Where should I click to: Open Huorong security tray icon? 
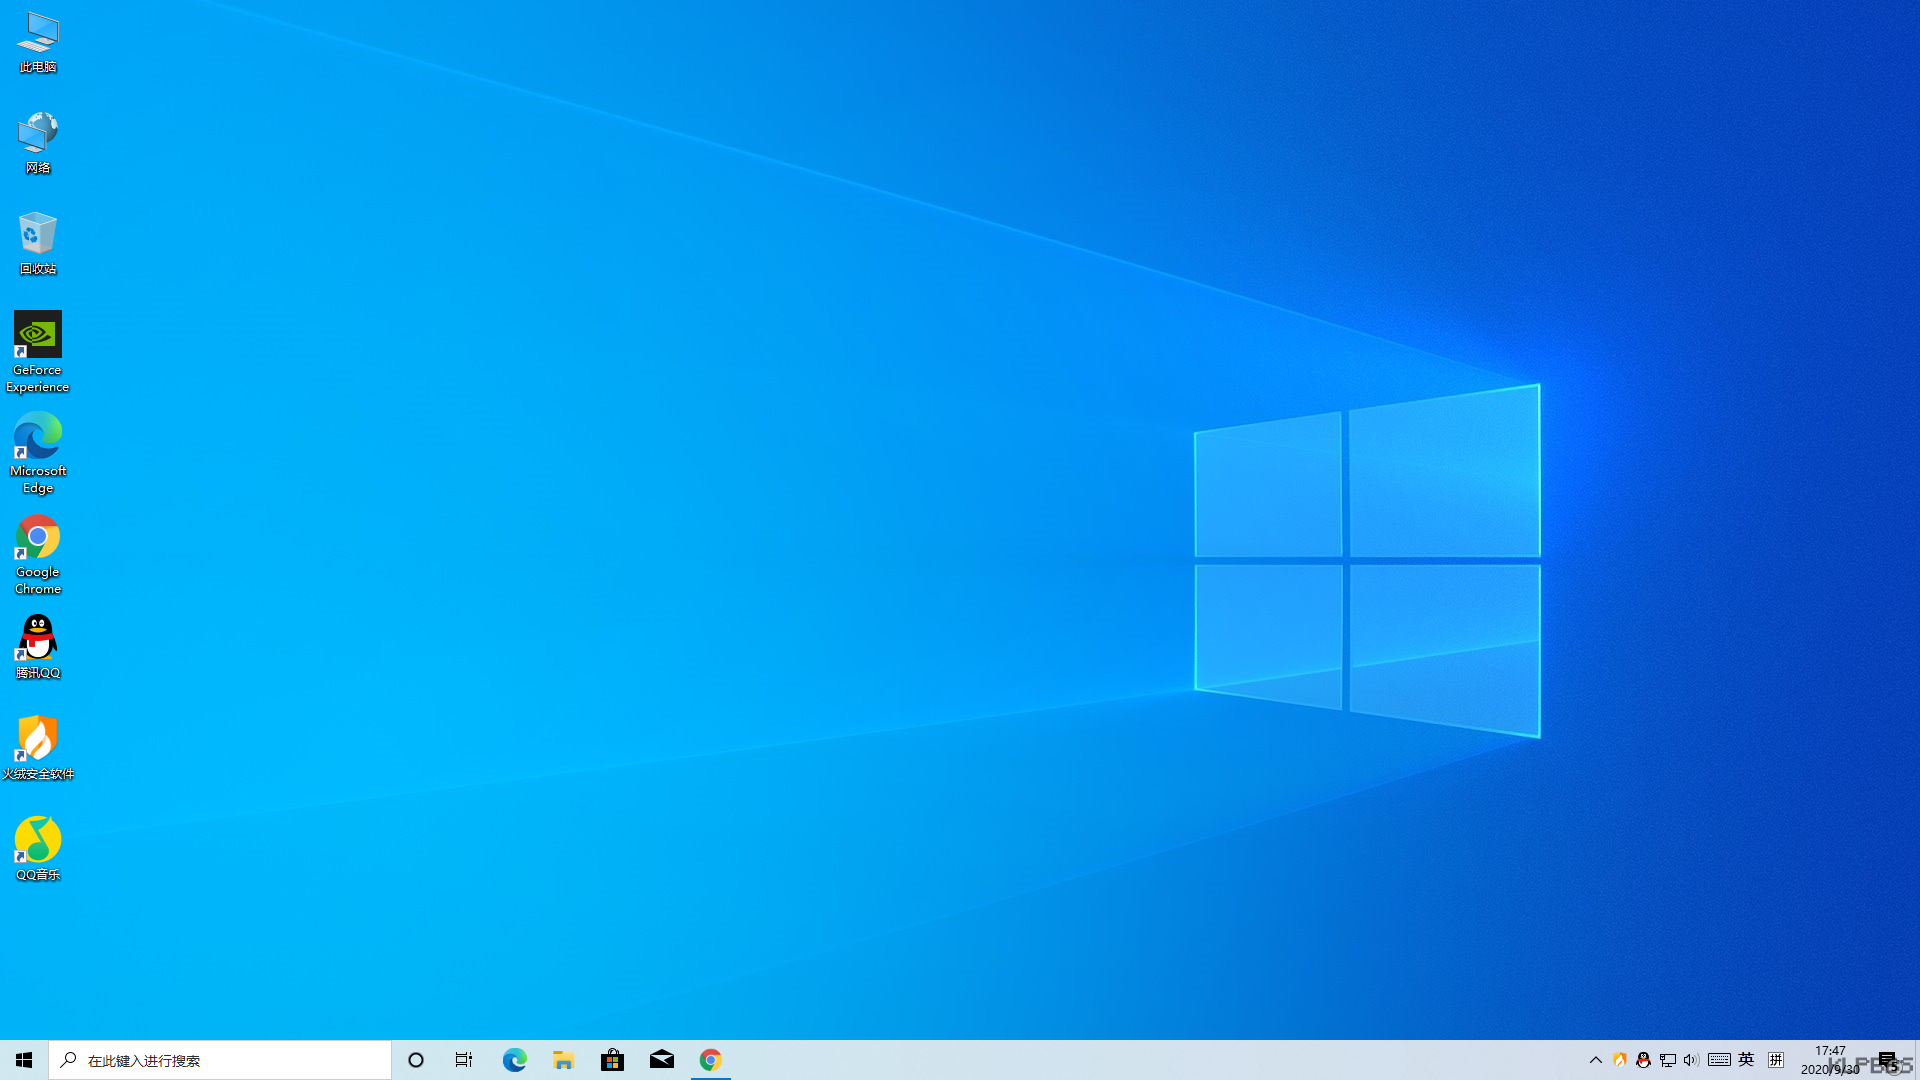[1620, 1060]
